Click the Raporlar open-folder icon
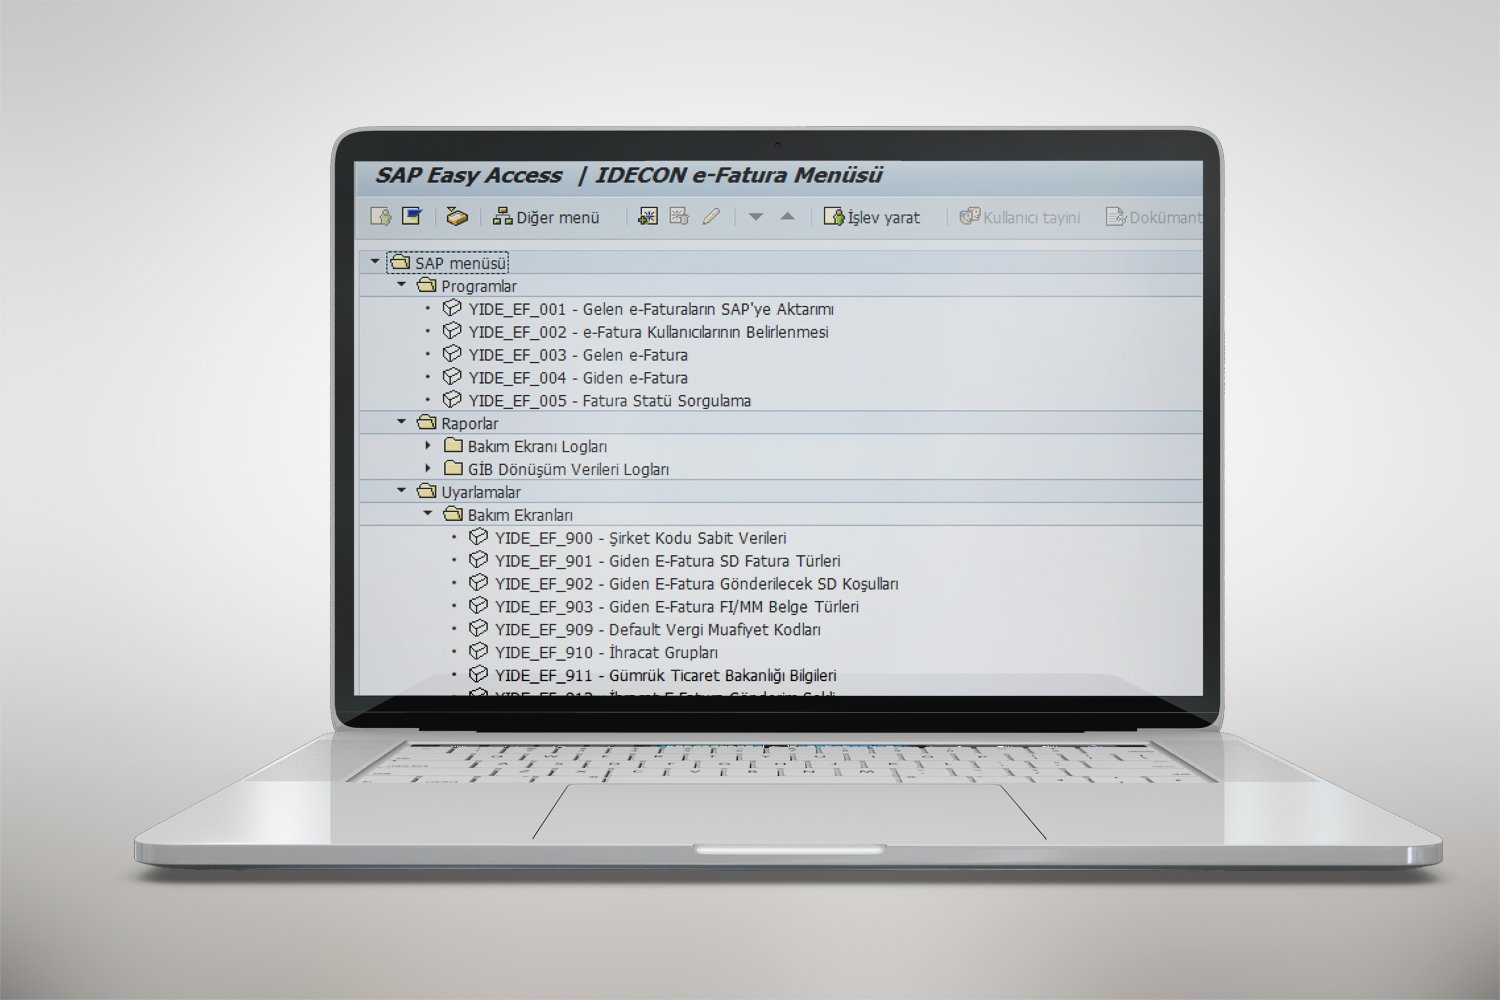The image size is (1500, 1000). tap(427, 422)
